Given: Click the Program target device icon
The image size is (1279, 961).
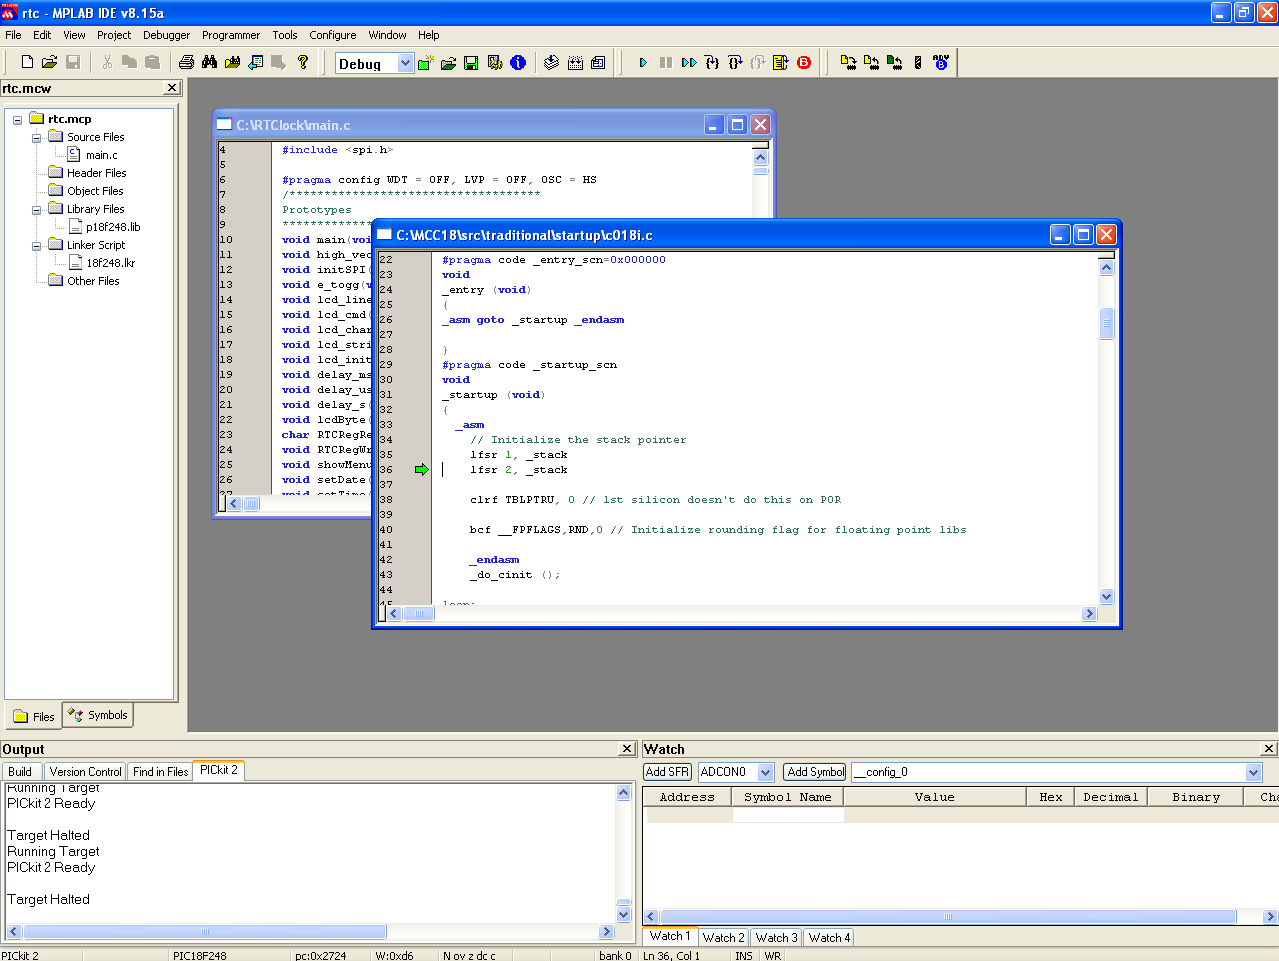Looking at the screenshot, I should (x=848, y=62).
